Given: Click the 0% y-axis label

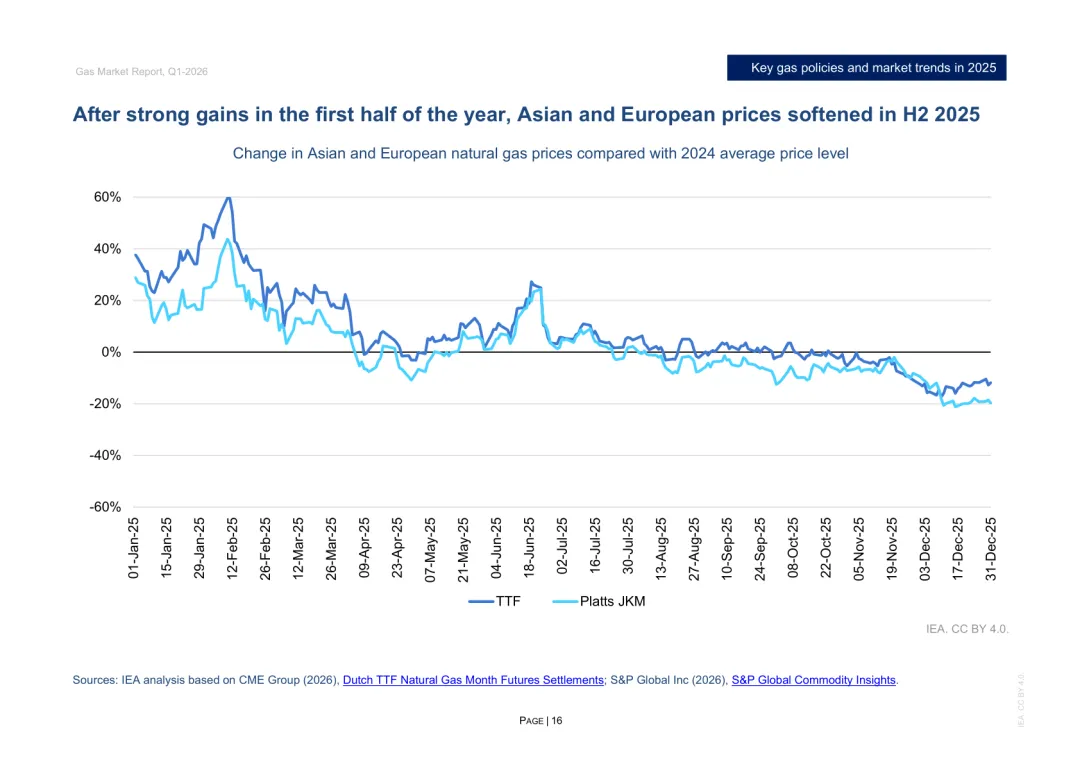Looking at the screenshot, I should coord(111,352).
